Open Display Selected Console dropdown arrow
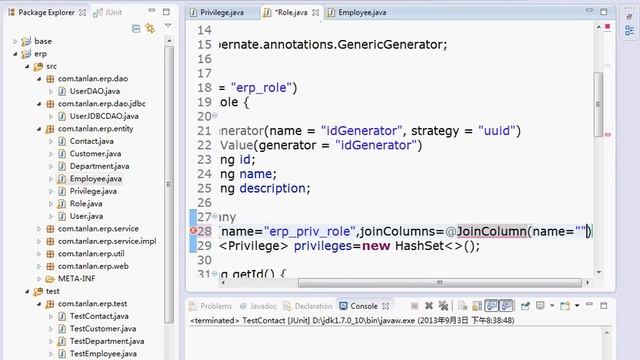 tap(552, 306)
